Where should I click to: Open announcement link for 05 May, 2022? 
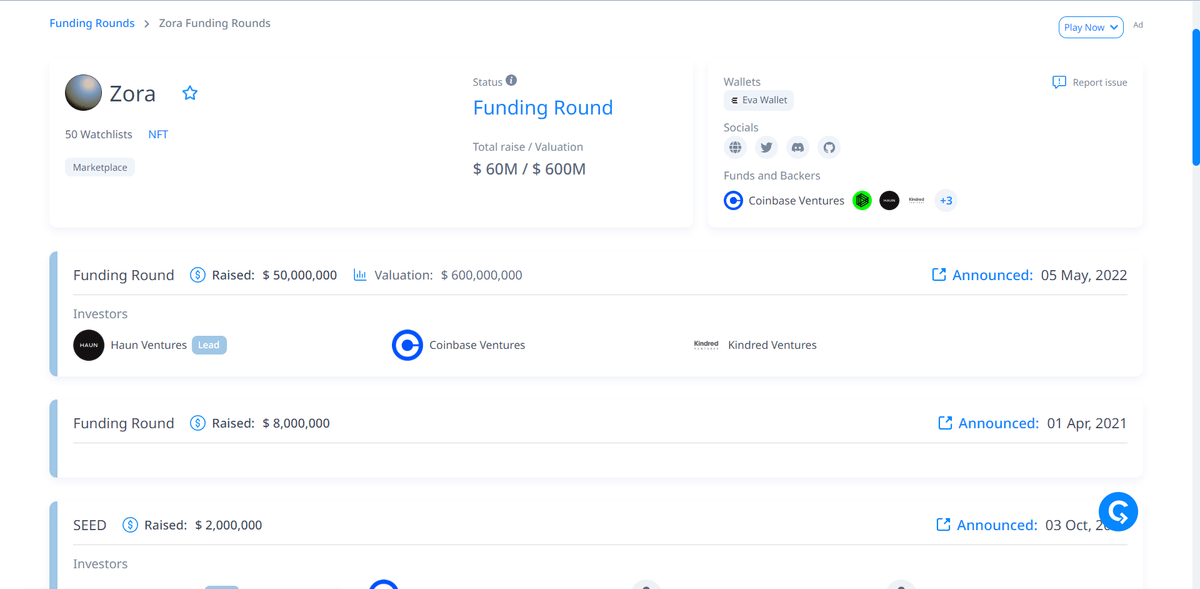(x=982, y=275)
